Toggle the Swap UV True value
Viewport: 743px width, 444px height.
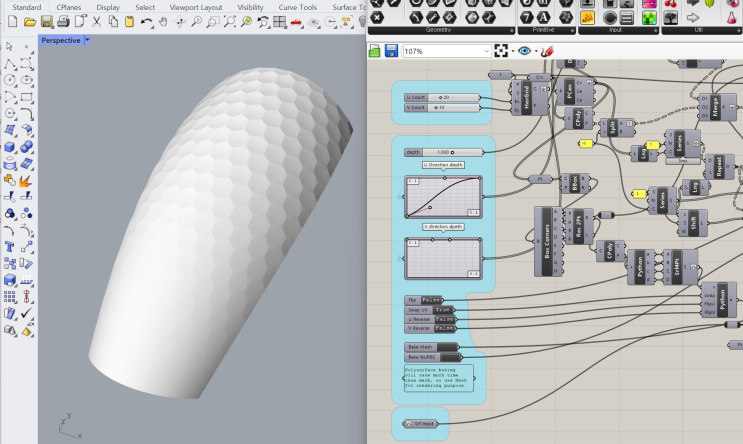[x=443, y=309]
